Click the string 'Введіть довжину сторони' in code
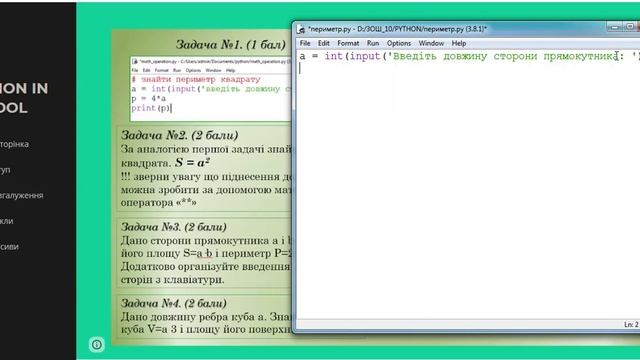Screen dimensions: 640x360 pyautogui.click(x=464, y=56)
